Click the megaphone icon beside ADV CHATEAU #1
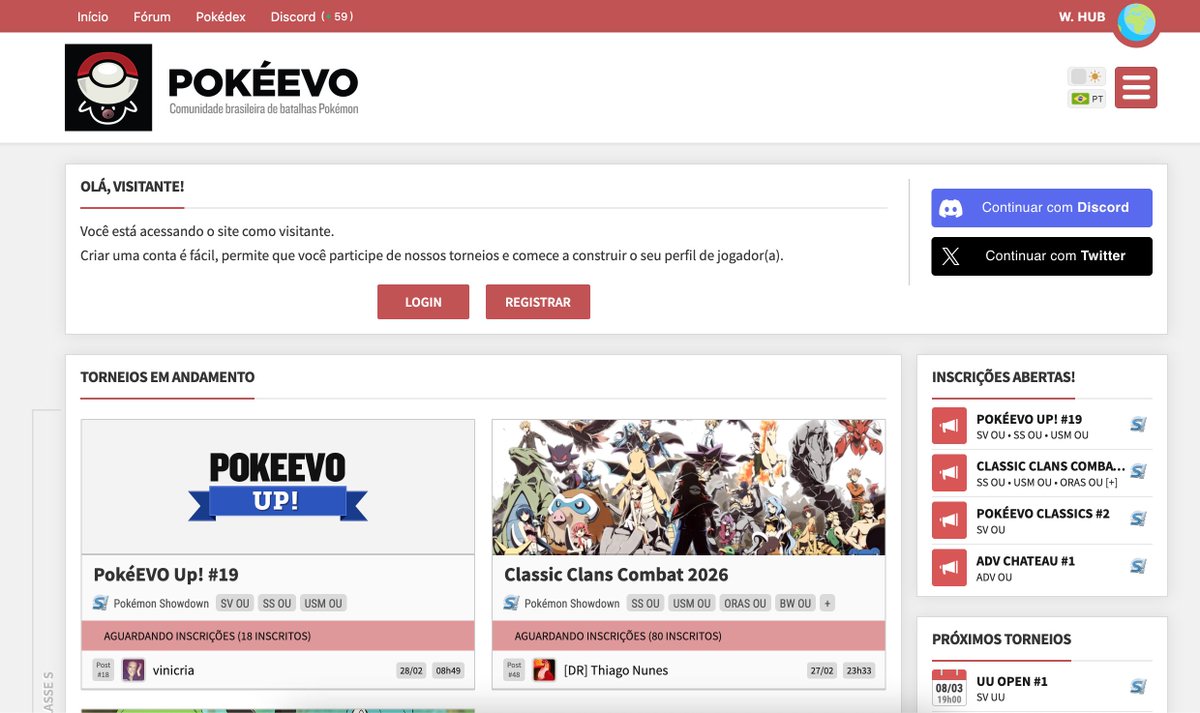 948,567
